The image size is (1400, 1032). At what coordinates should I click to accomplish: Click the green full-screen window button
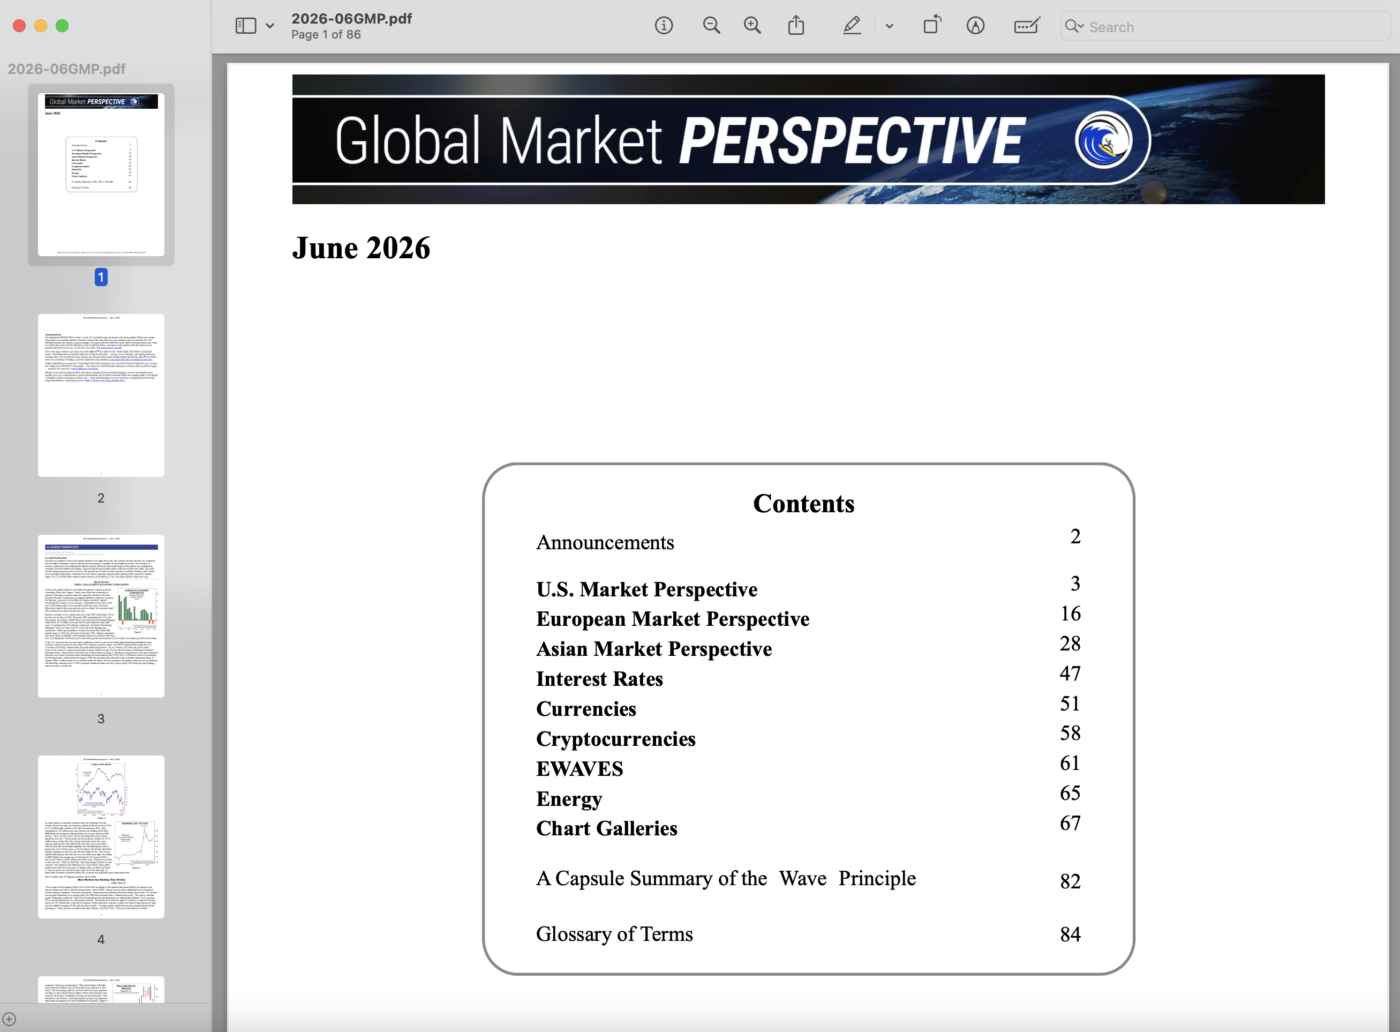[x=62, y=26]
